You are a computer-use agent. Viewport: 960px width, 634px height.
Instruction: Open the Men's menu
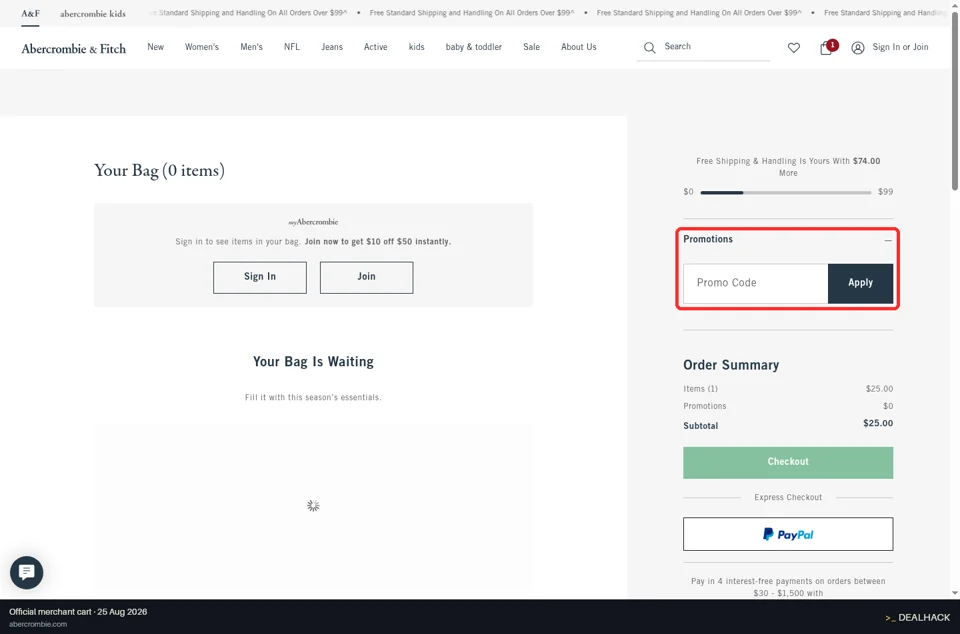pos(252,47)
